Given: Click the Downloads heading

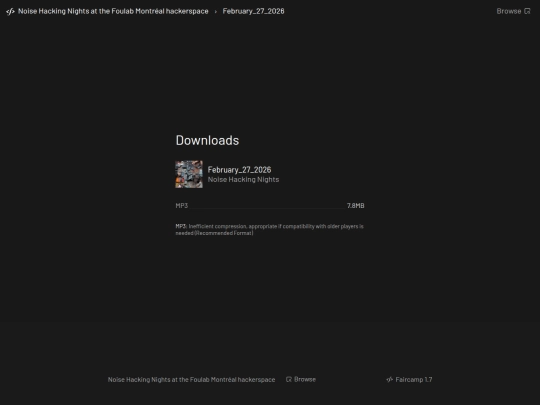Looking at the screenshot, I should (207, 140).
